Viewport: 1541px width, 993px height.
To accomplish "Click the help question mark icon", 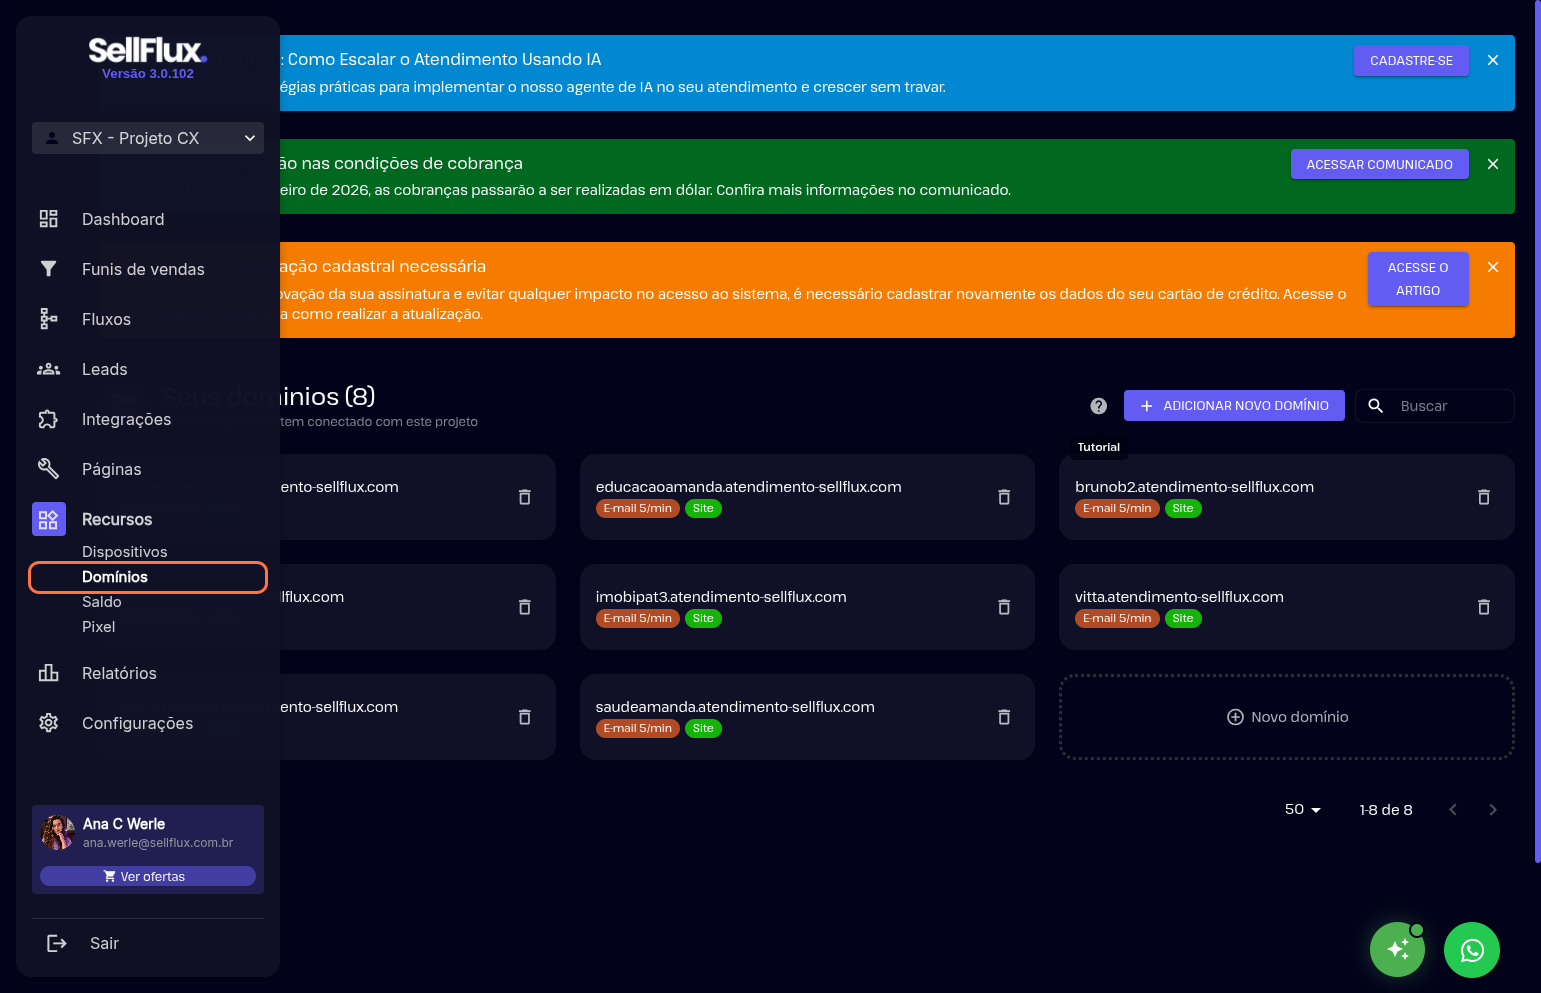I will click(x=1098, y=406).
